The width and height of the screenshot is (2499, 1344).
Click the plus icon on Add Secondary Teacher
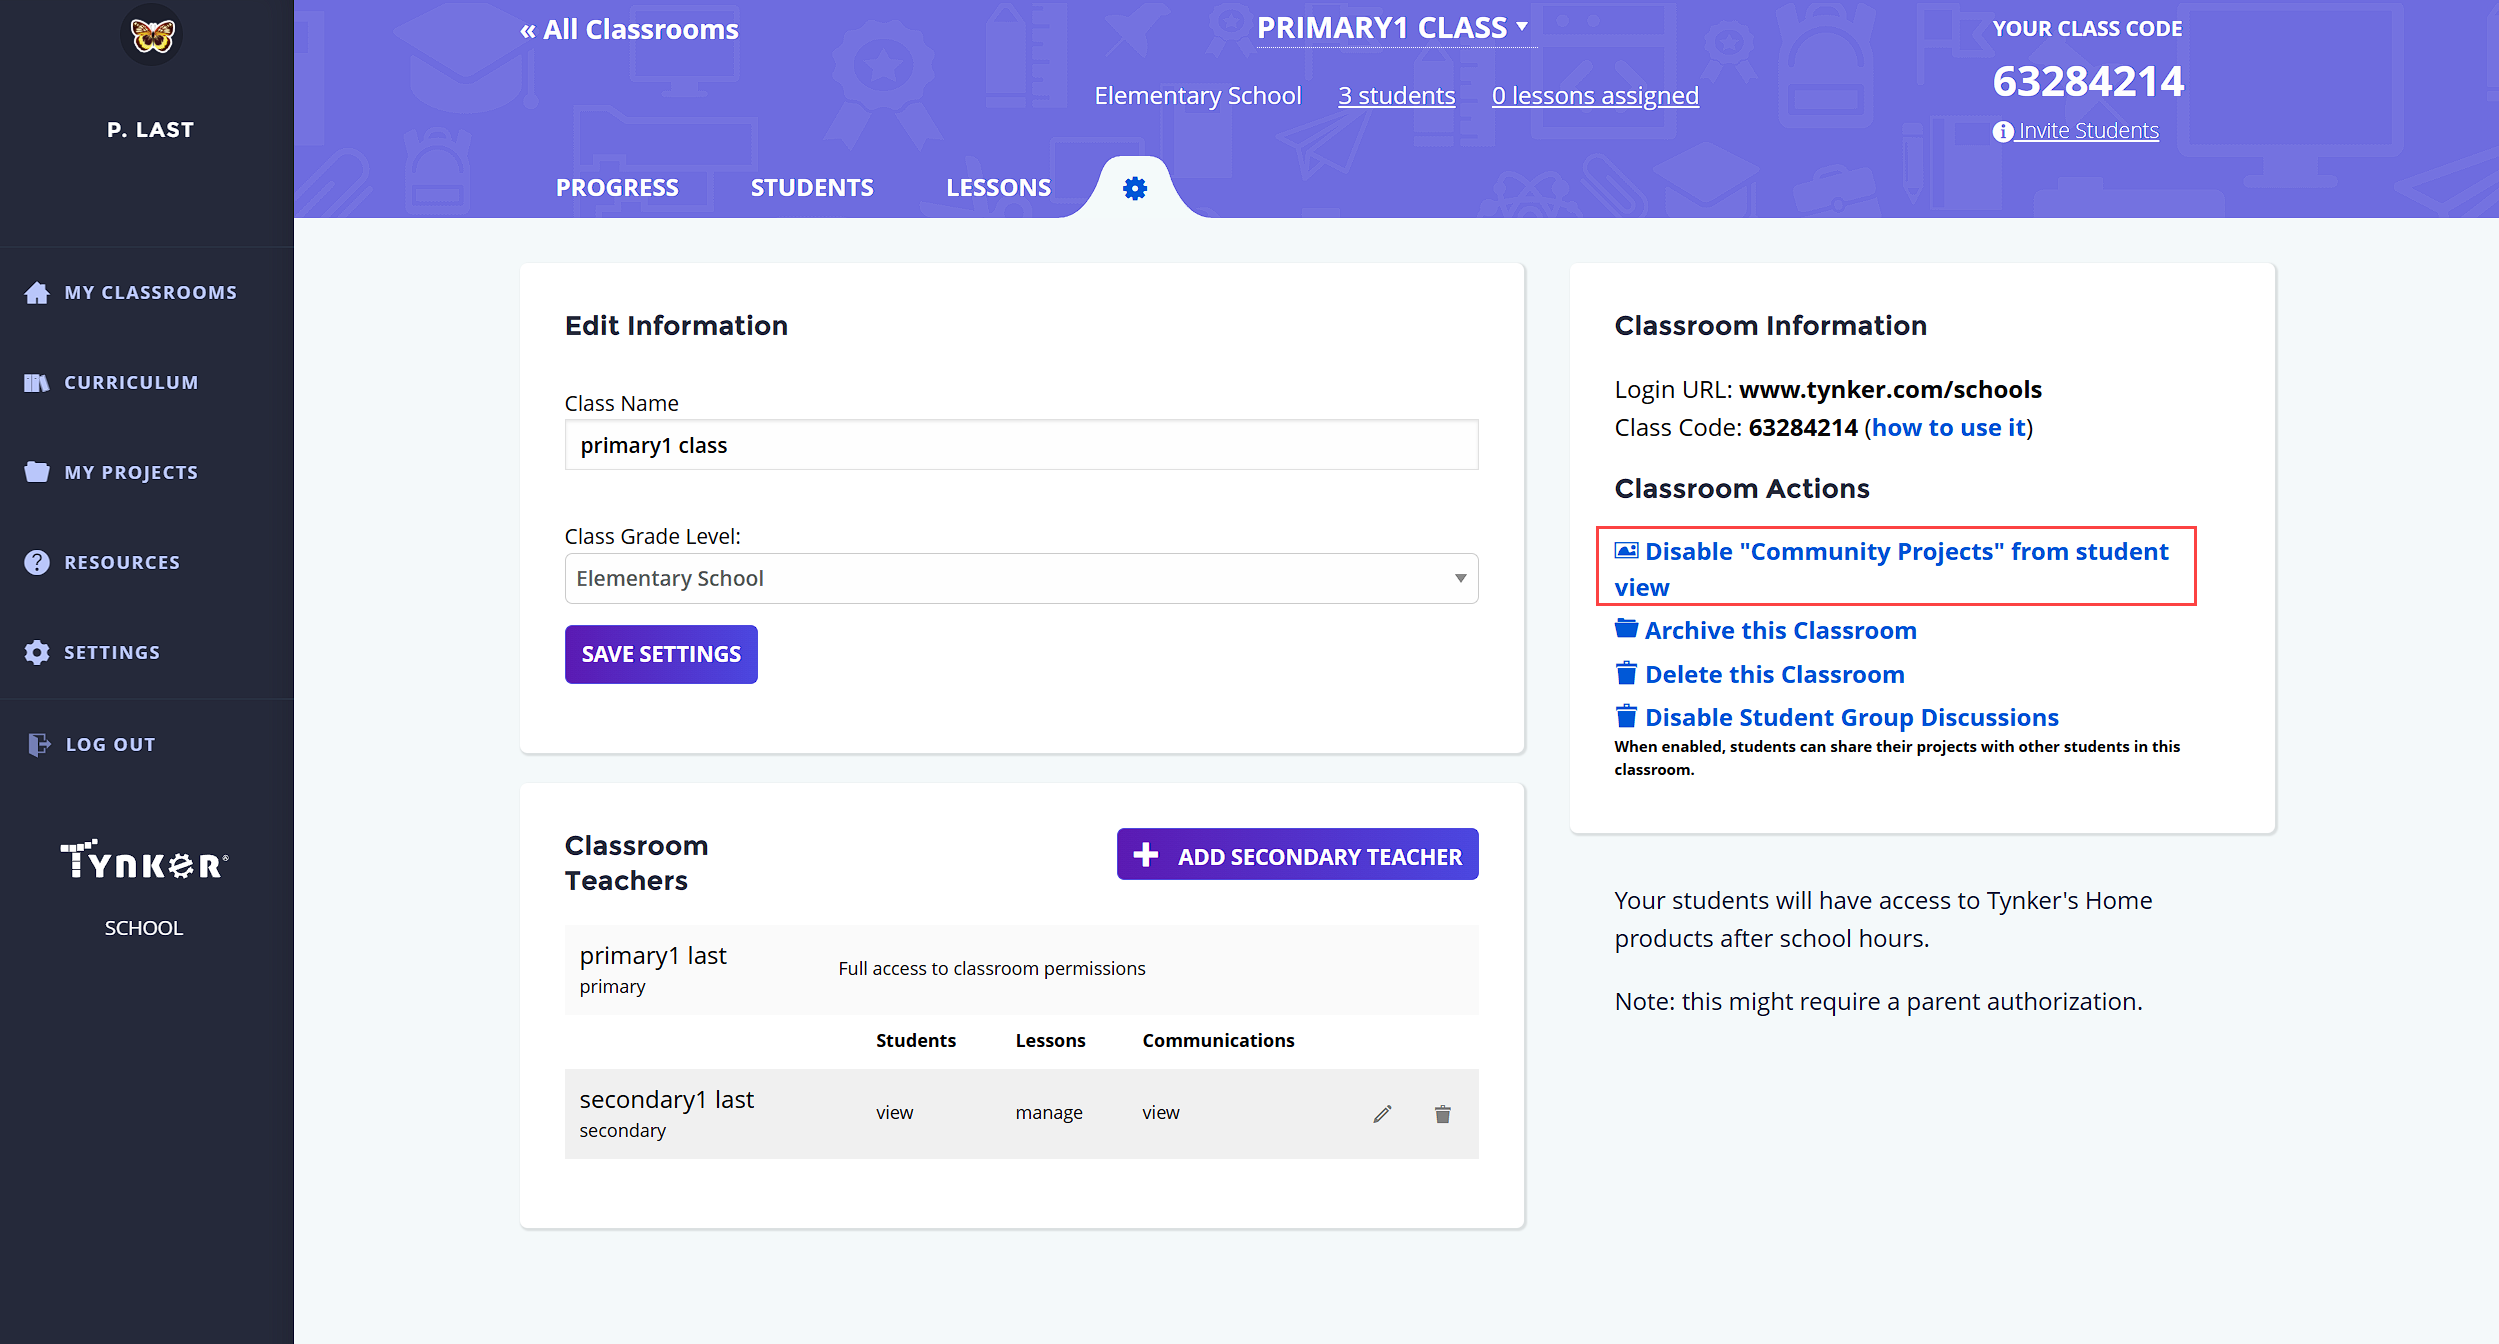1146,855
